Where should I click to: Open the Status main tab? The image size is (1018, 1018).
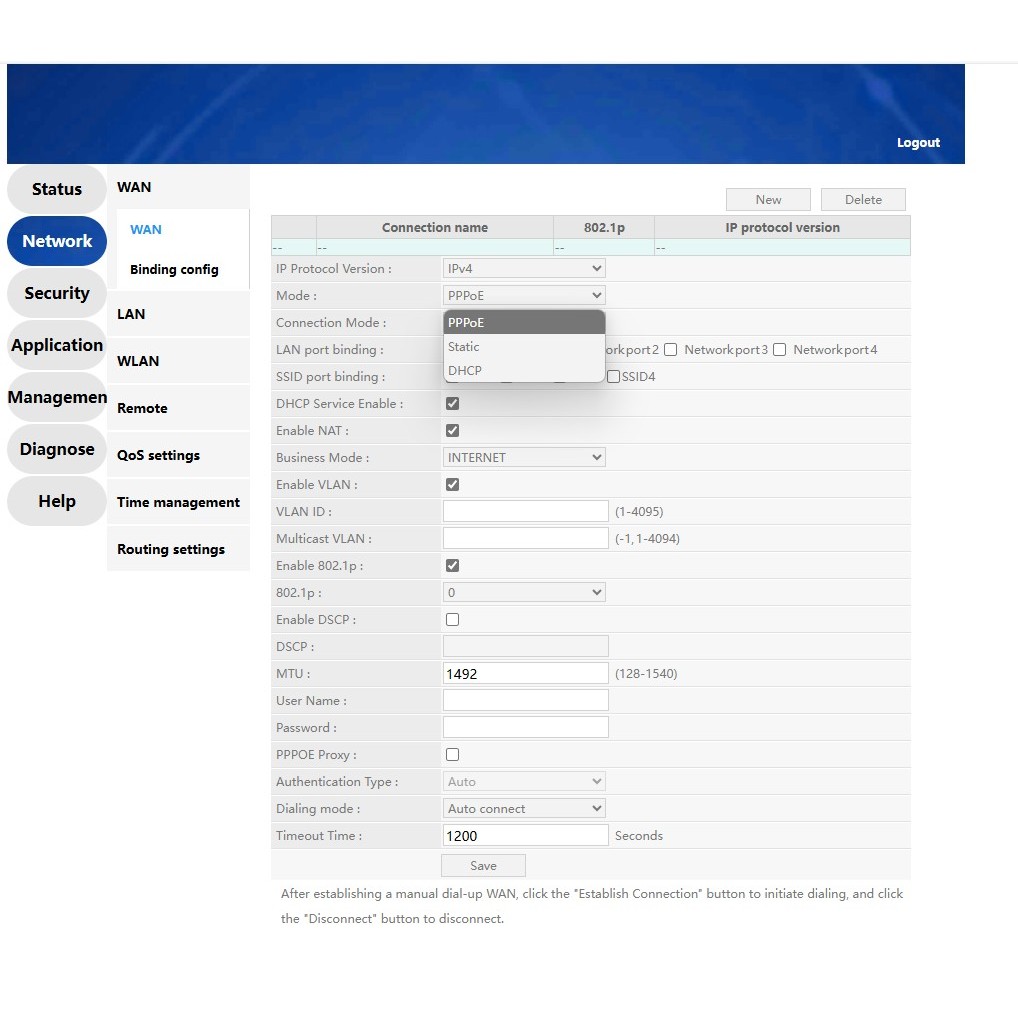(x=57, y=190)
